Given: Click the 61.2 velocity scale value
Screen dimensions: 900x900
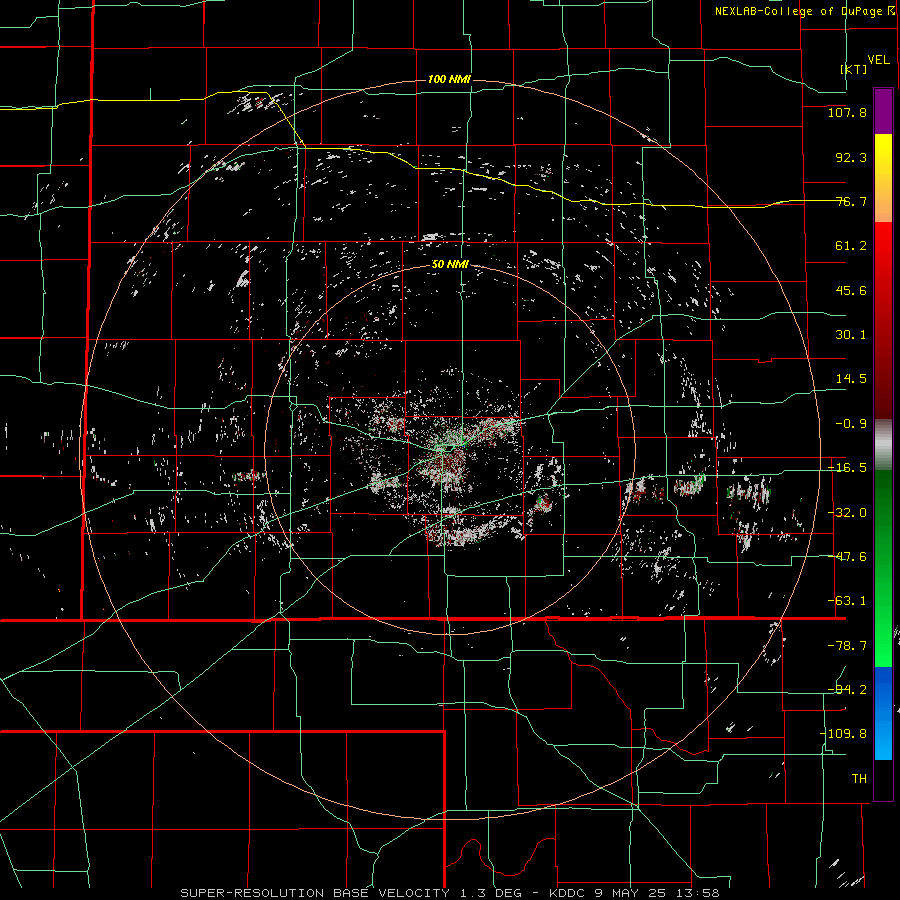Looking at the screenshot, I should pos(851,246).
